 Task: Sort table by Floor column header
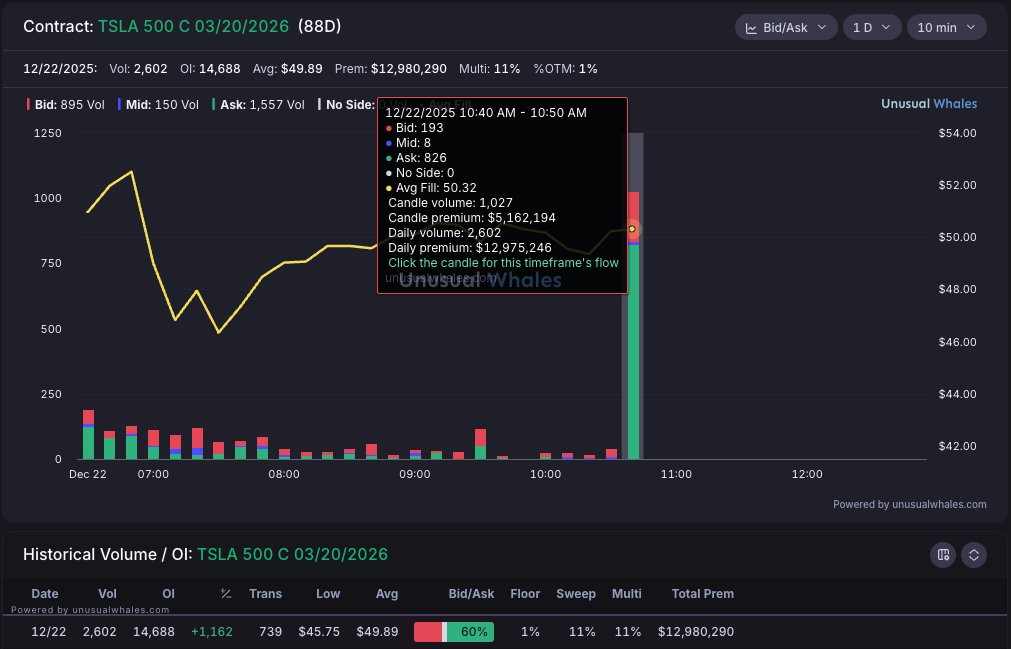pos(525,594)
